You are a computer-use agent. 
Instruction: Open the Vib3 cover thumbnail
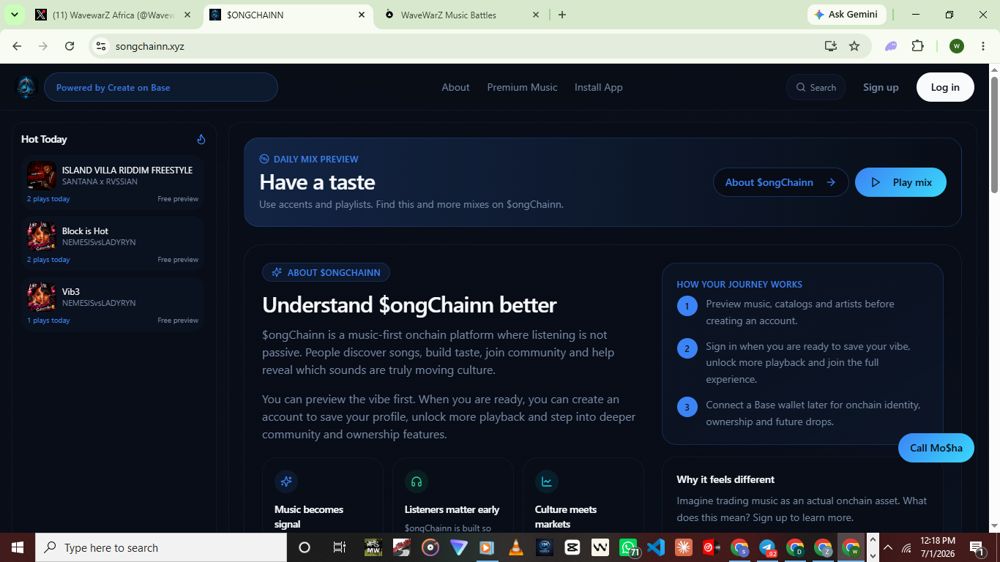[x=41, y=297]
